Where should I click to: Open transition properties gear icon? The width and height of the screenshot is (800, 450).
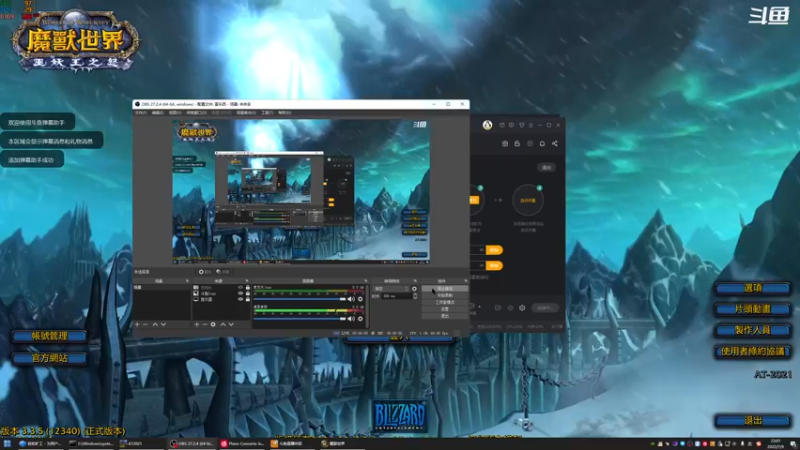tap(414, 289)
